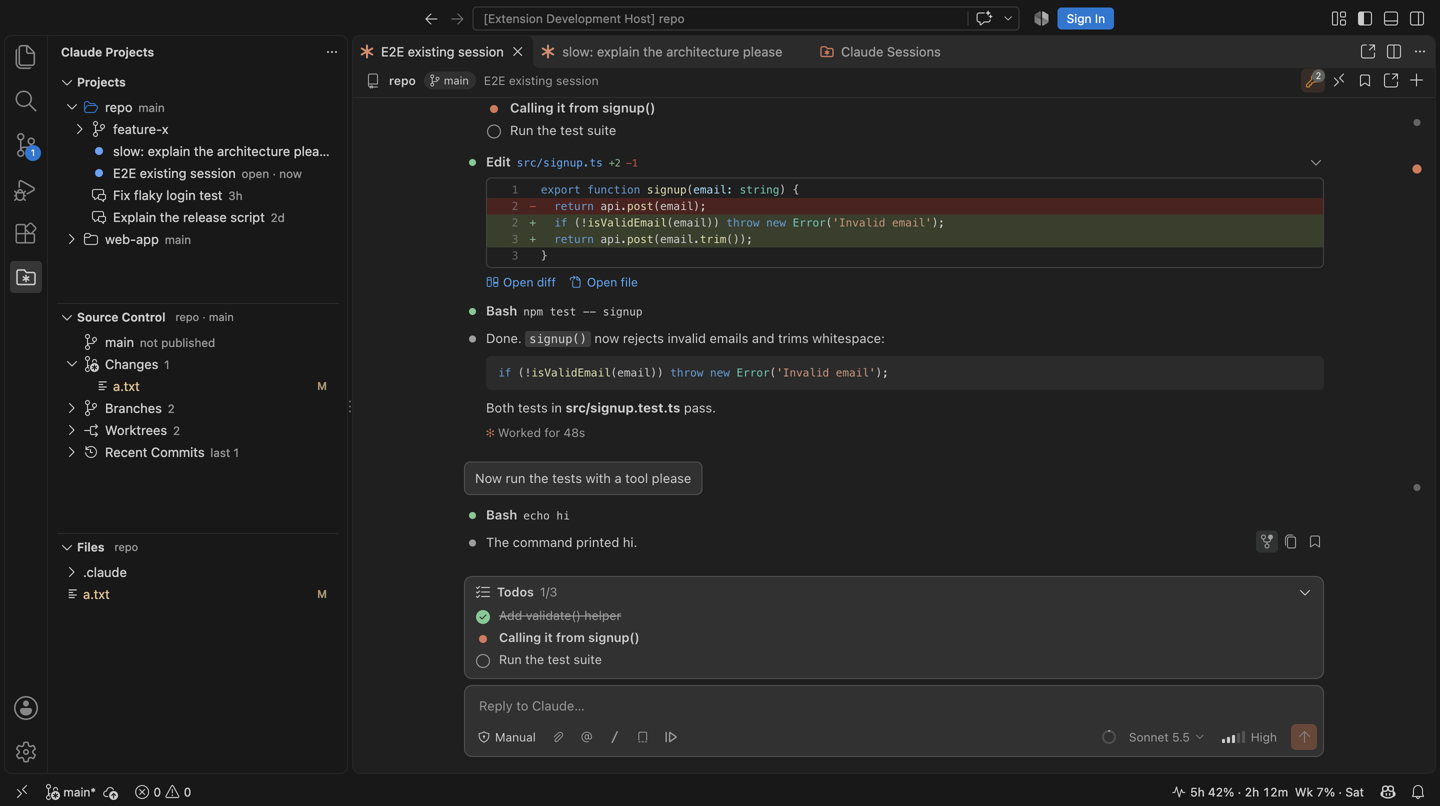Open the Explorer view in the activity bar
This screenshot has width=1440, height=806.
click(26, 57)
